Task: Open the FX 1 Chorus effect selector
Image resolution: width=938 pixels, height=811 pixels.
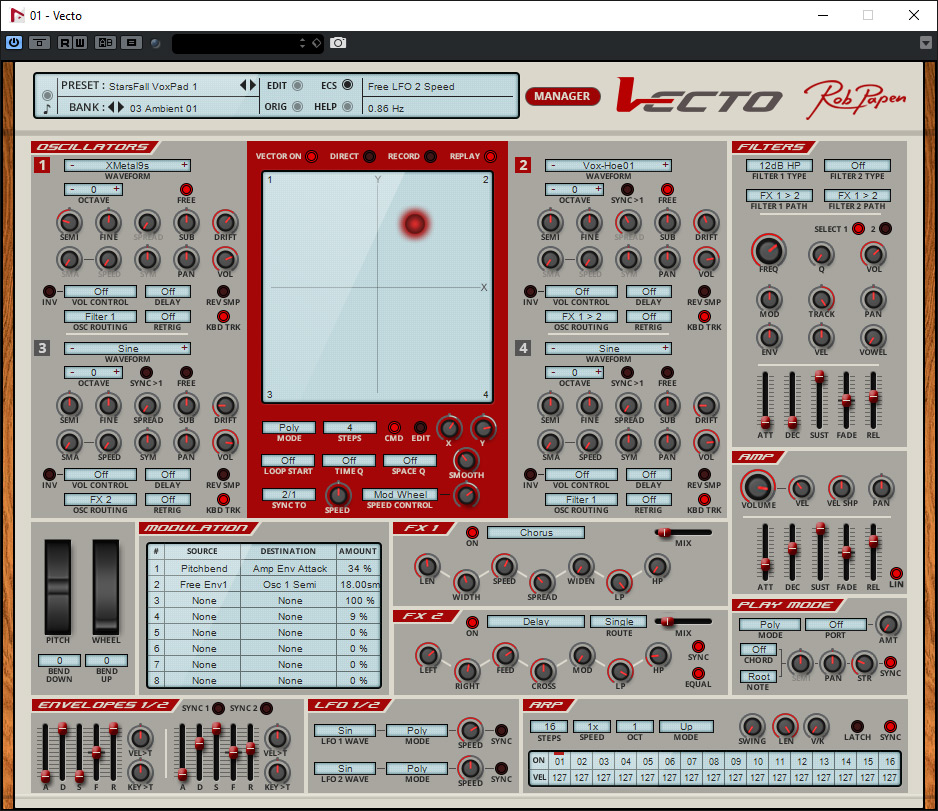Action: [536, 533]
